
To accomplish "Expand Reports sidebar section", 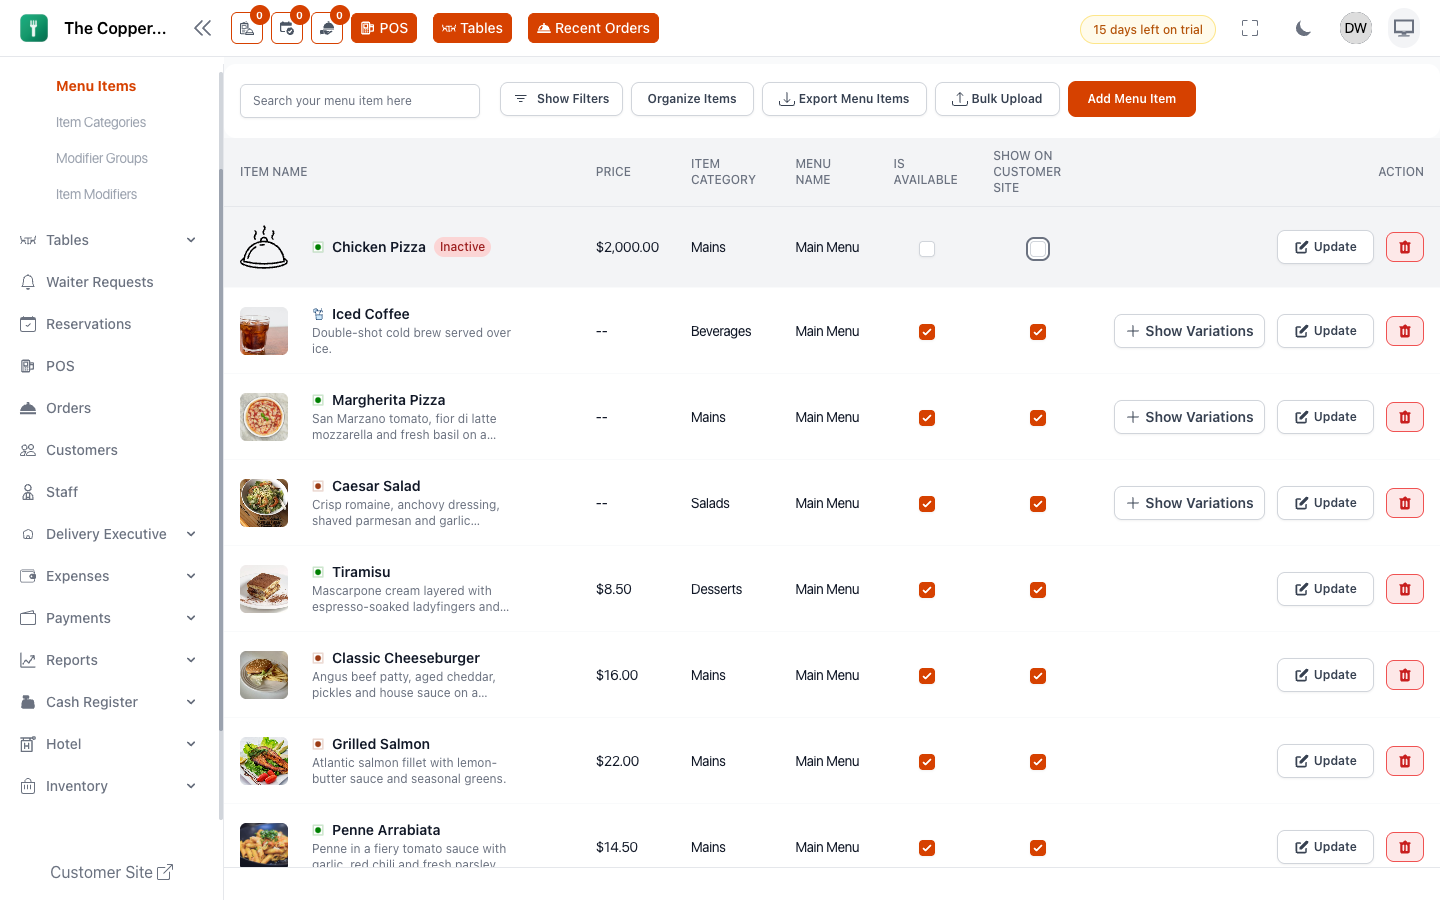I will tap(110, 660).
